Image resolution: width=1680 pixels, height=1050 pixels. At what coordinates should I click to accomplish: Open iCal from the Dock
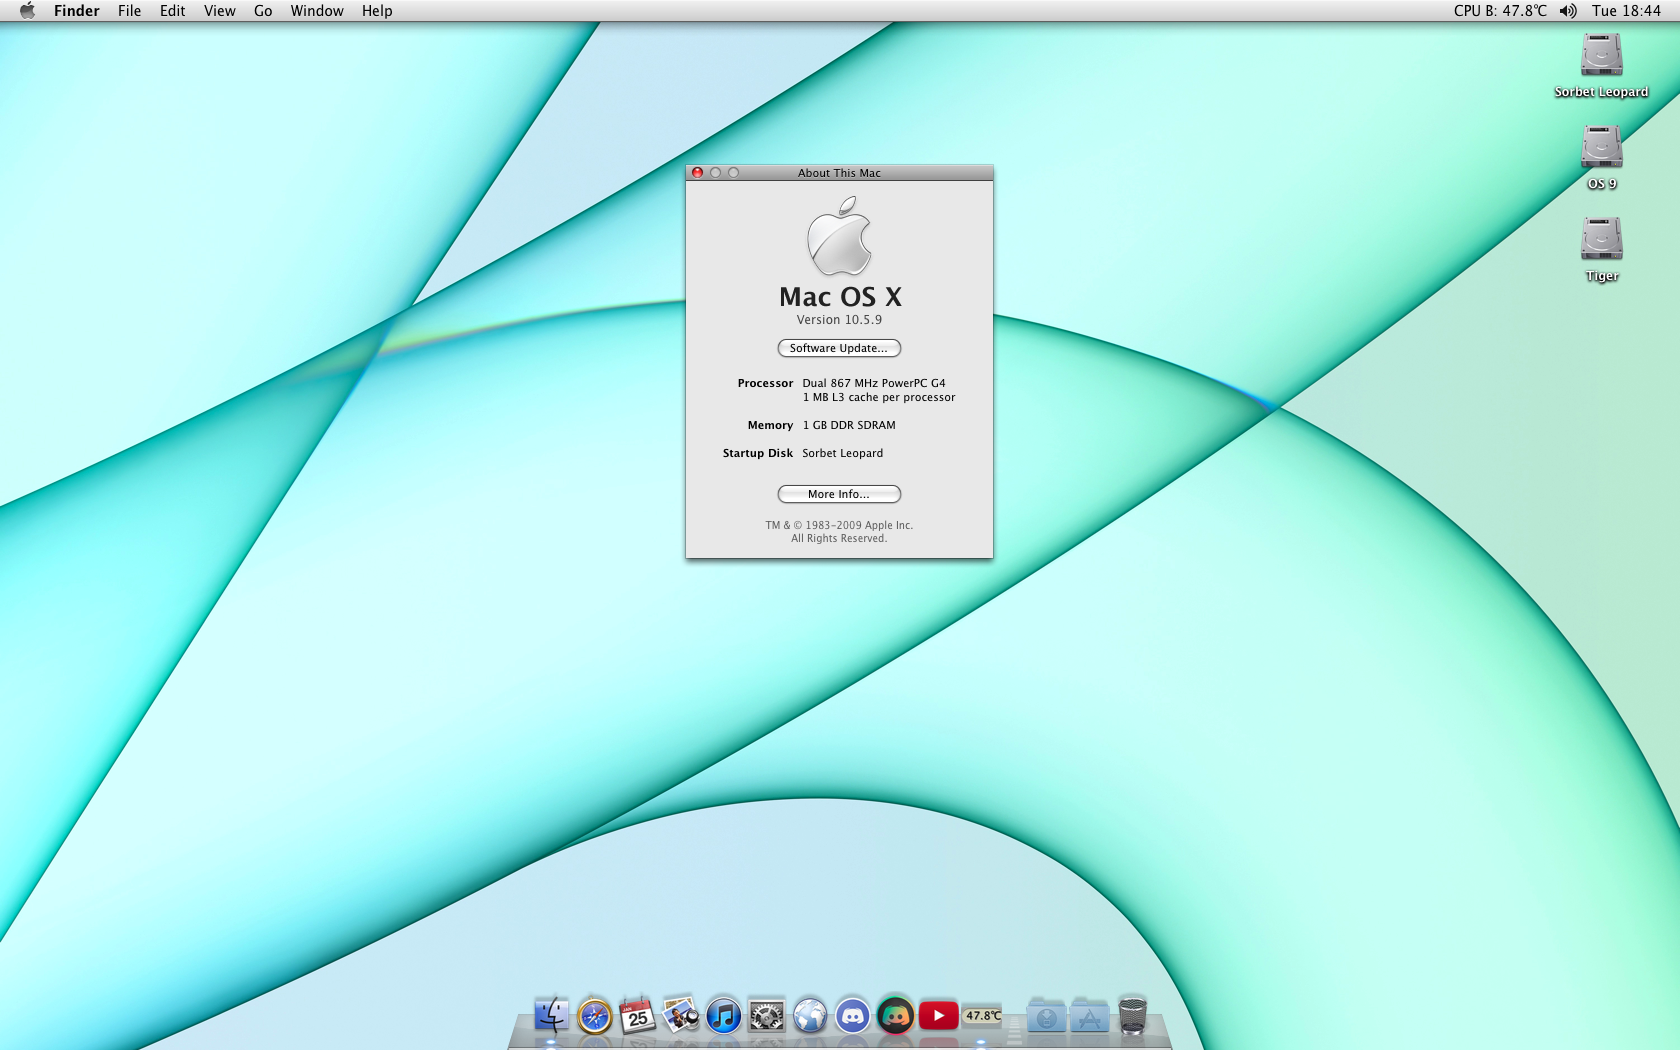tap(637, 1016)
